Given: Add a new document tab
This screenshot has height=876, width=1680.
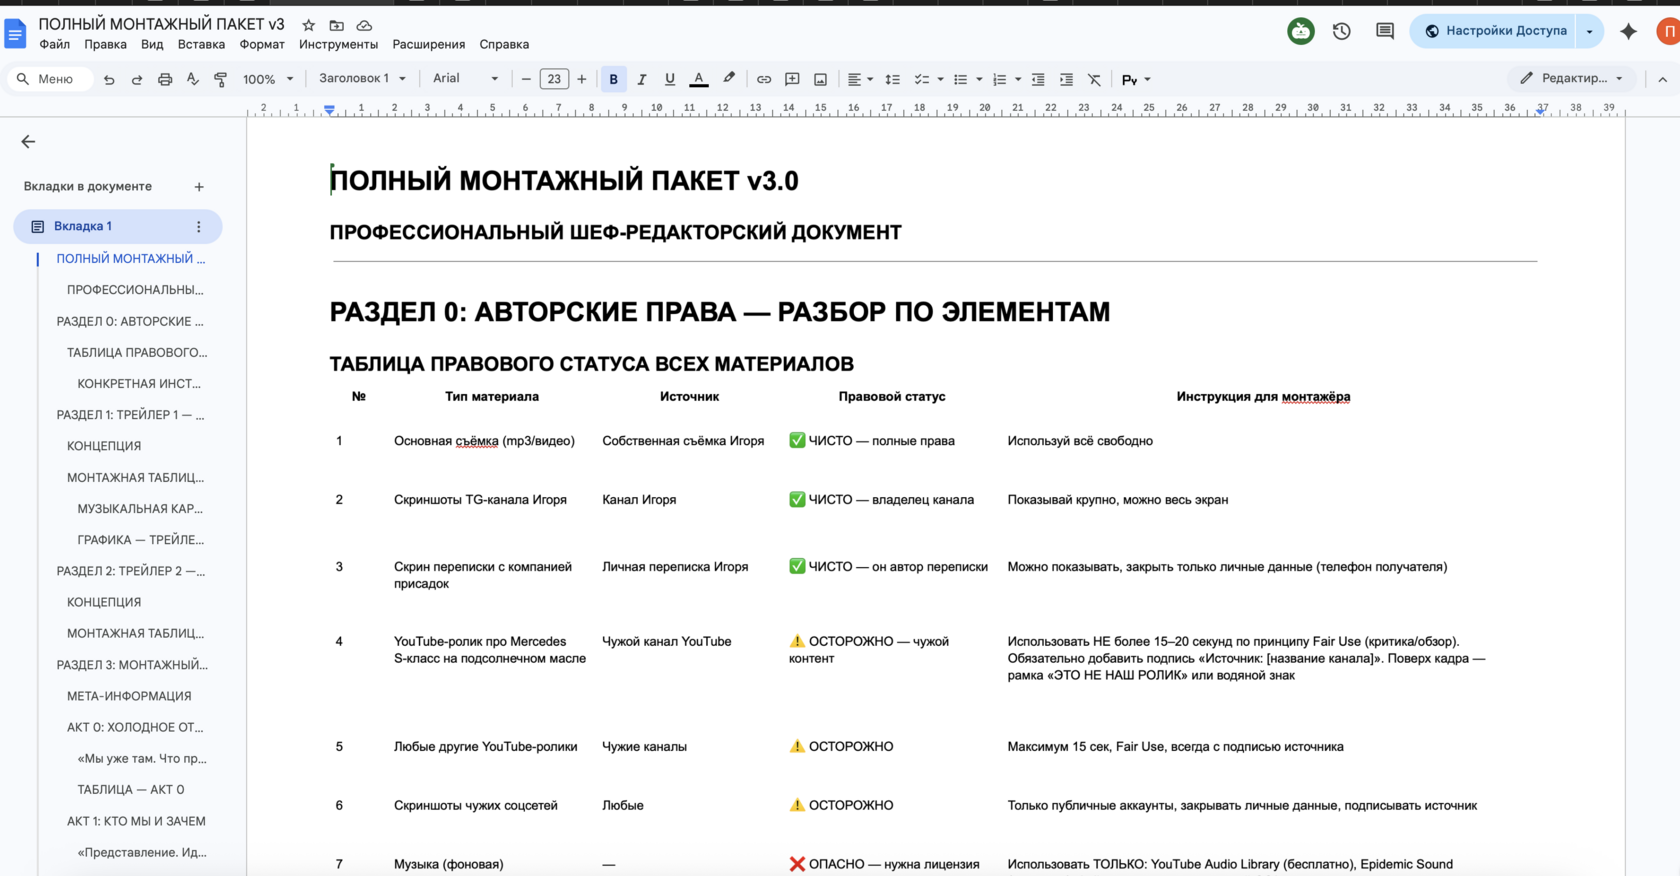Looking at the screenshot, I should pyautogui.click(x=199, y=187).
